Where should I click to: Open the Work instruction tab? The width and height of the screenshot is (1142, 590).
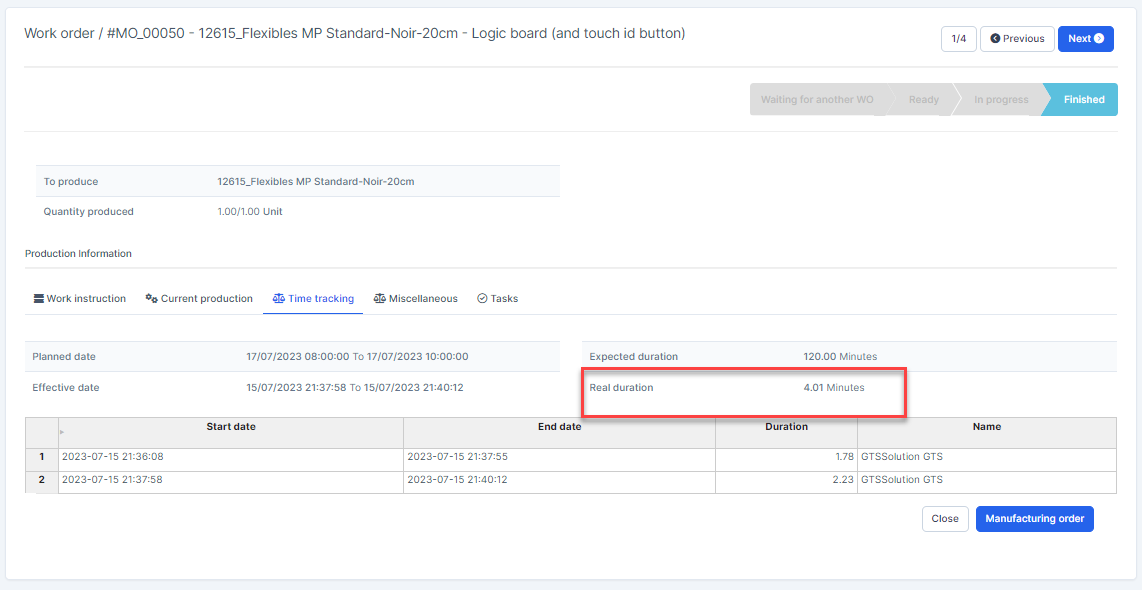(86, 299)
